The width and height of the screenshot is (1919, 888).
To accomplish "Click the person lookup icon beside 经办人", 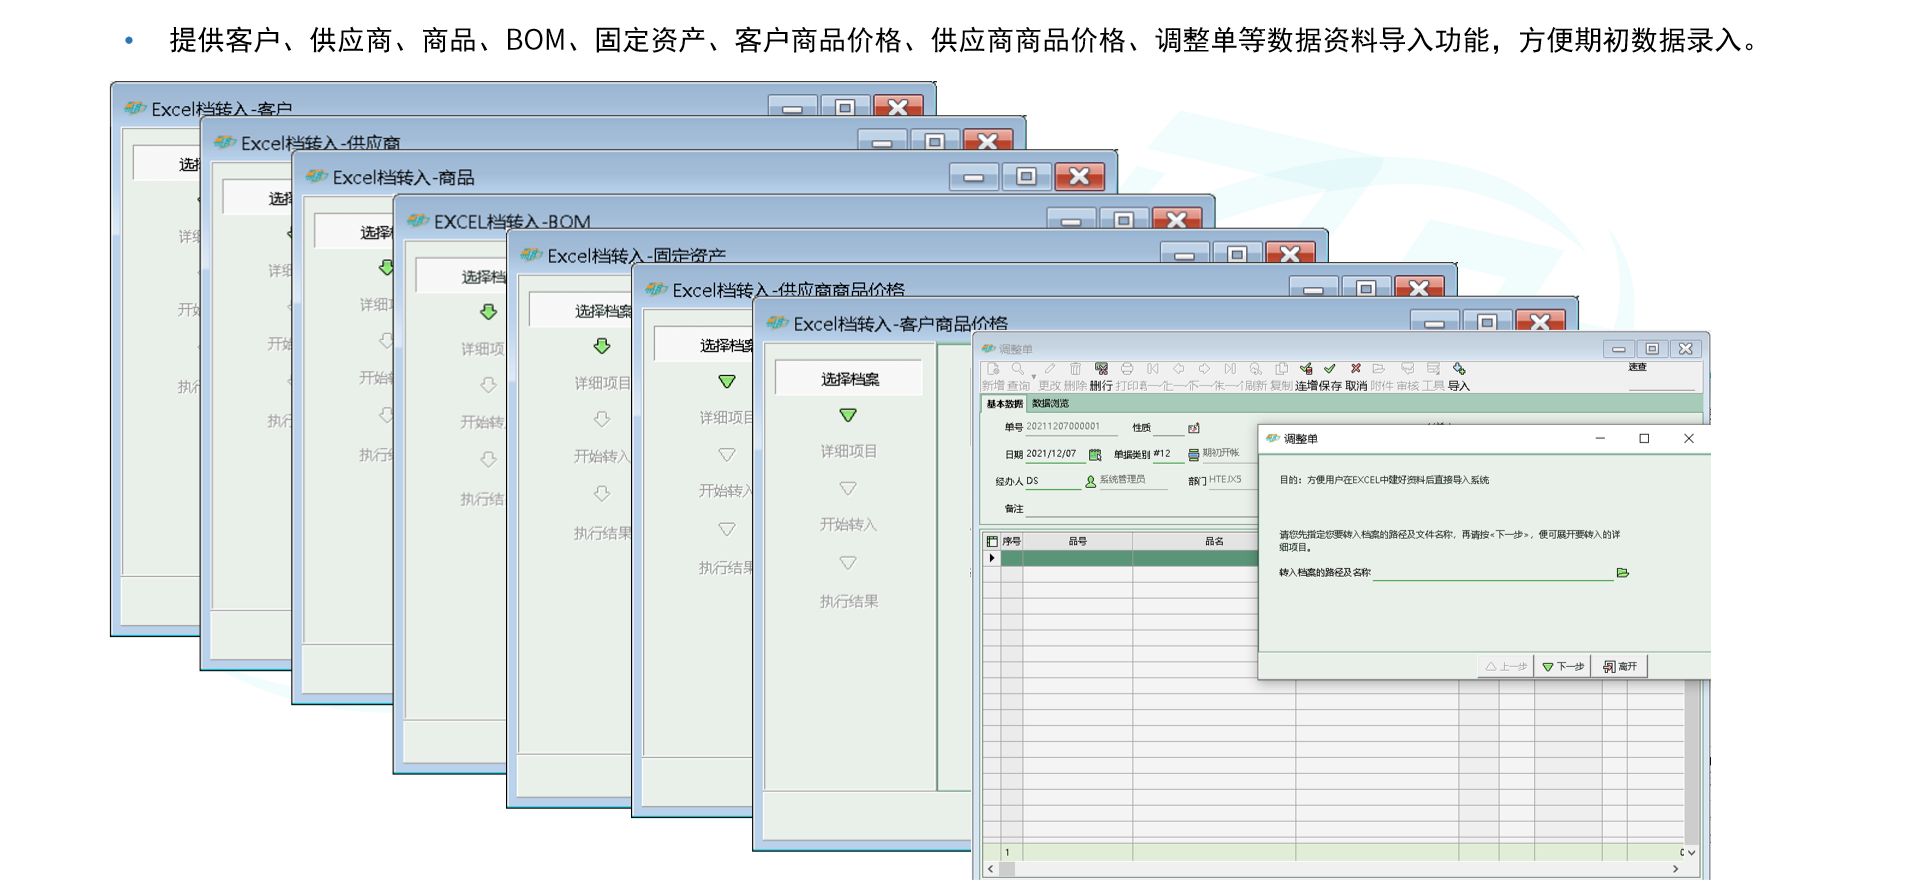I will point(1090,482).
